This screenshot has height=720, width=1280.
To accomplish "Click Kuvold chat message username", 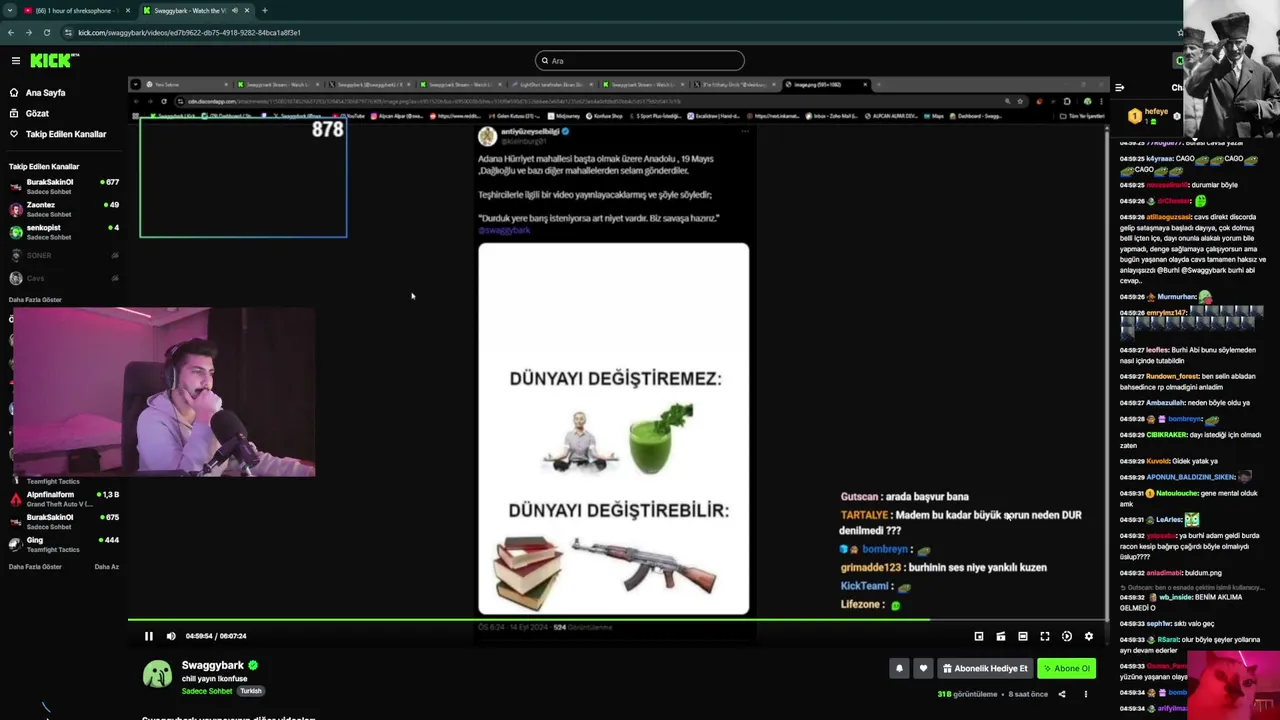I will pyautogui.click(x=1158, y=461).
